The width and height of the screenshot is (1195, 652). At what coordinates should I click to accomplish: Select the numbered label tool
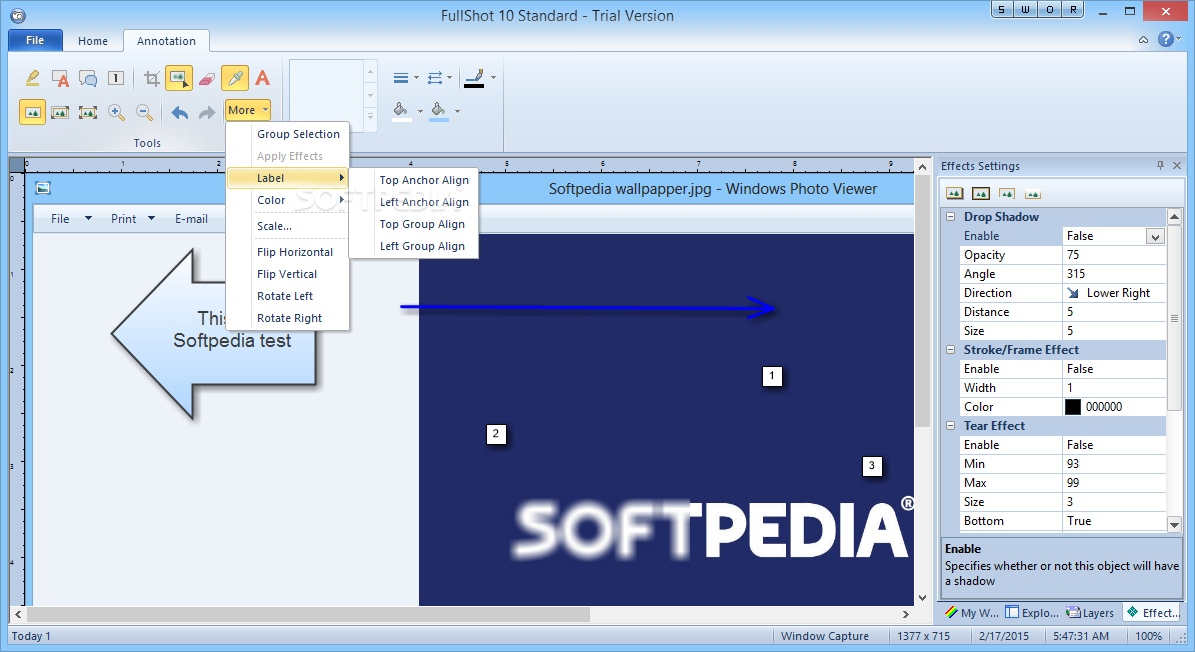pos(116,78)
